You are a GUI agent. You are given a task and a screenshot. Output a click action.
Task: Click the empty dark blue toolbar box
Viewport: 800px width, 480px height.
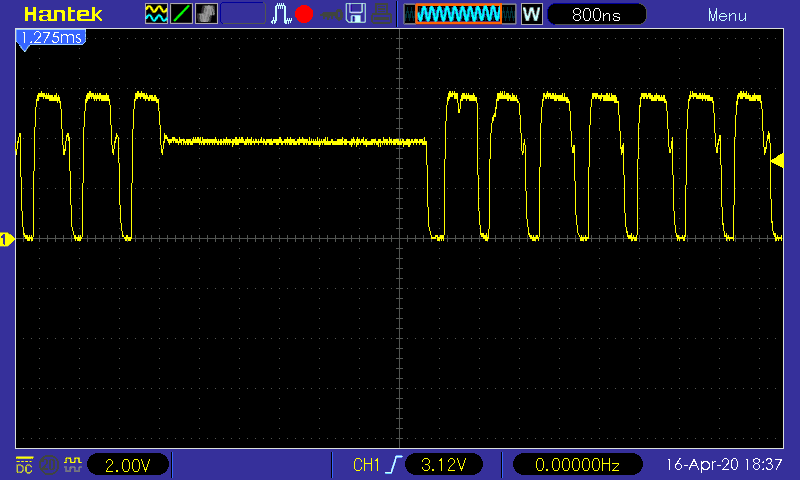click(x=243, y=14)
